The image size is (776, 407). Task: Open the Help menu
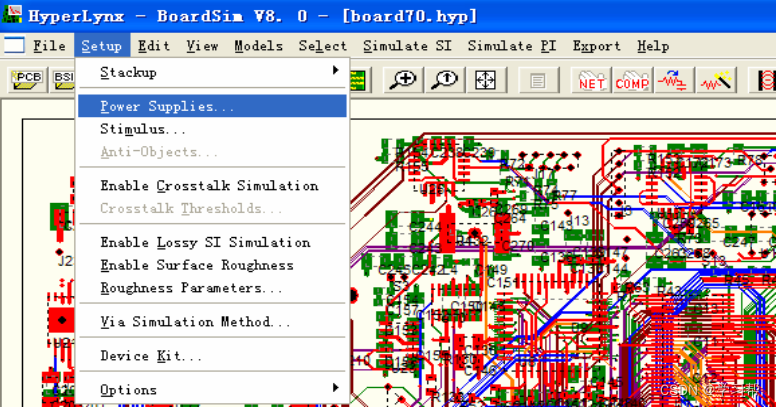(653, 46)
